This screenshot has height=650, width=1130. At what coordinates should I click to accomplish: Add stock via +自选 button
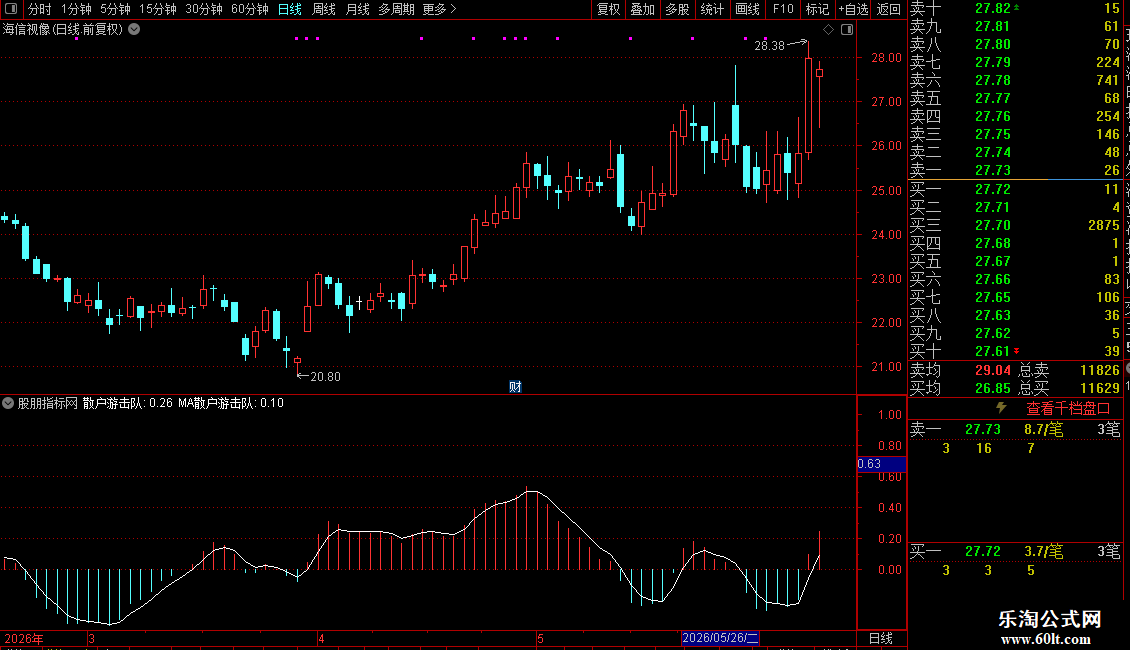(x=853, y=9)
